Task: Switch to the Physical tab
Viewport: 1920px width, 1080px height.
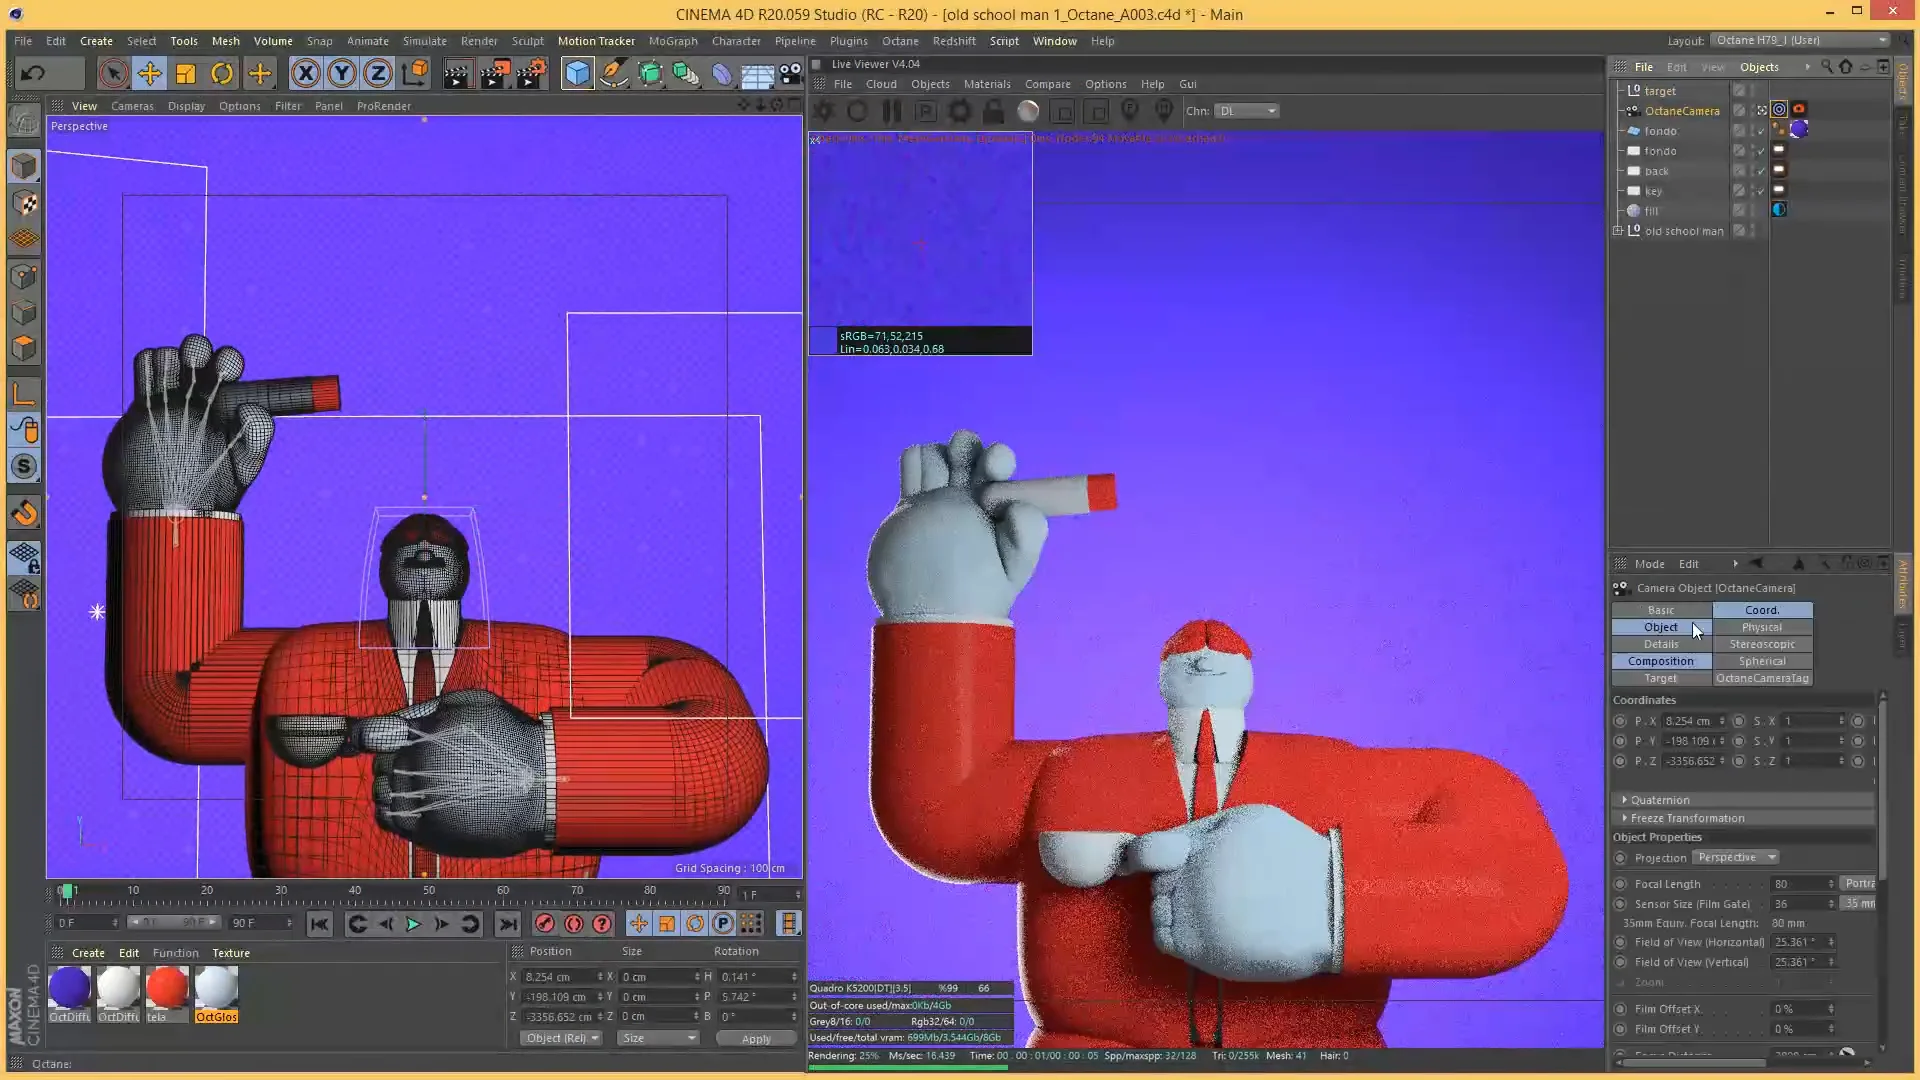Action: 1761,627
